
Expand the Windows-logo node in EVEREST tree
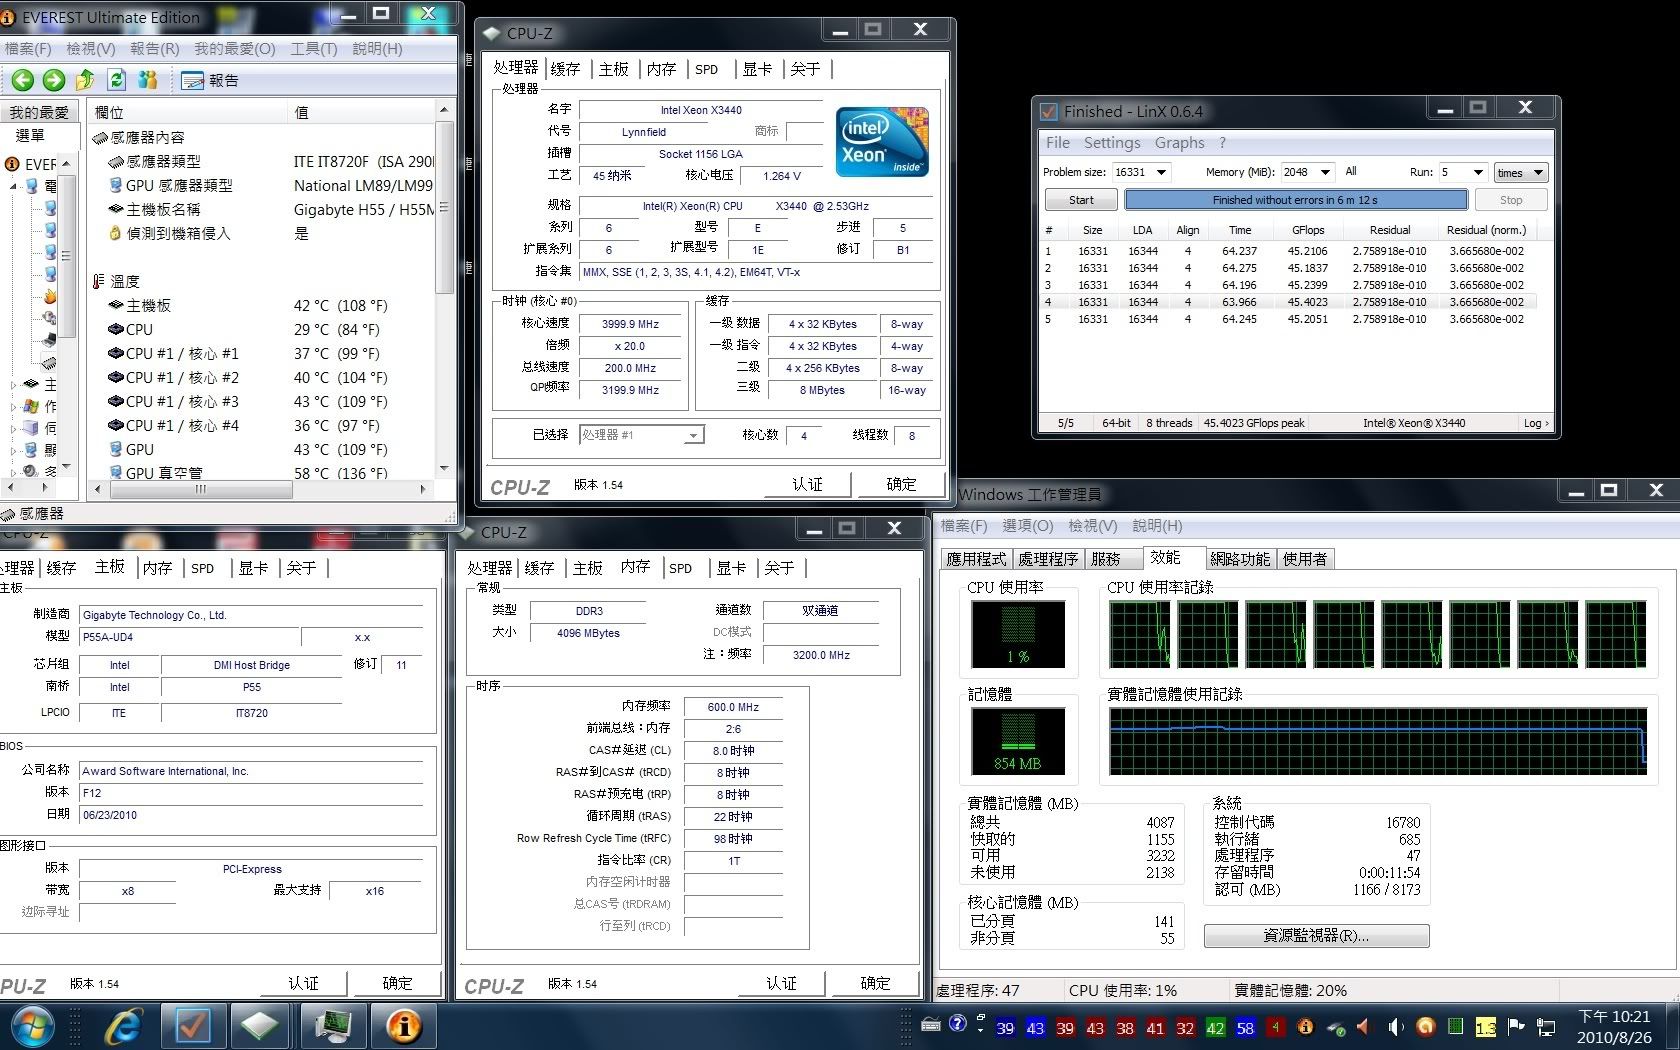13,406
